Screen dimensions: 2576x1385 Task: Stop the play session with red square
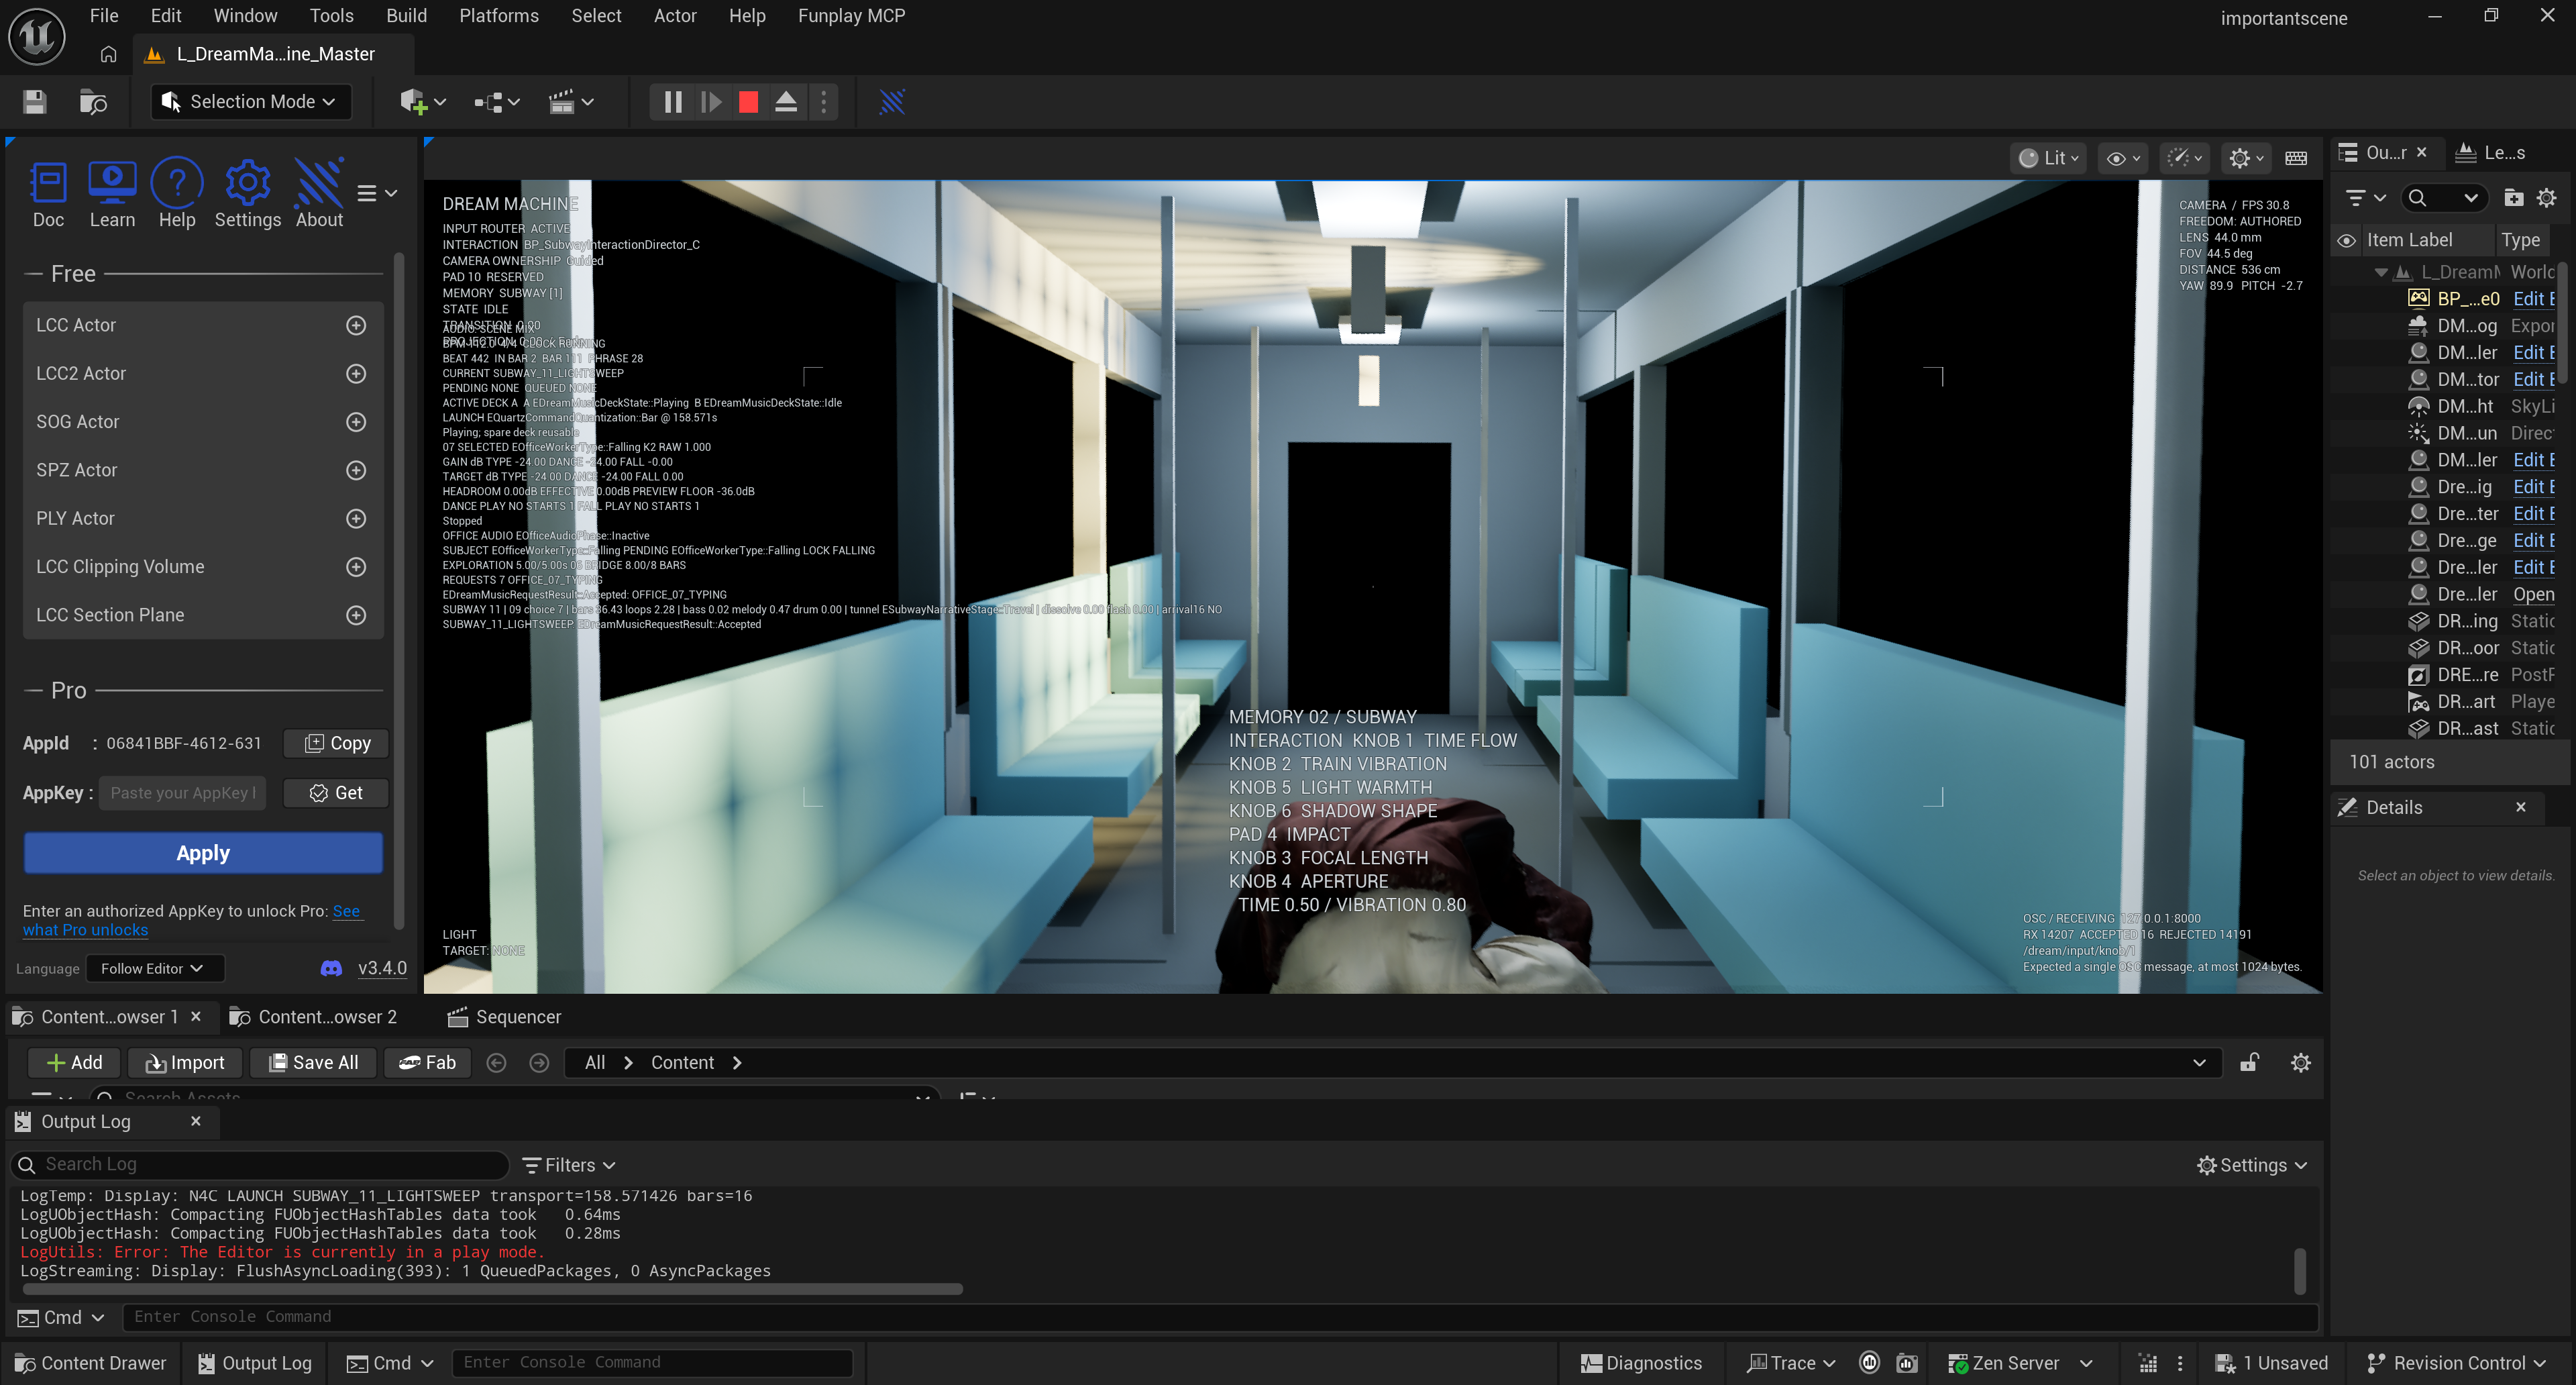[748, 102]
